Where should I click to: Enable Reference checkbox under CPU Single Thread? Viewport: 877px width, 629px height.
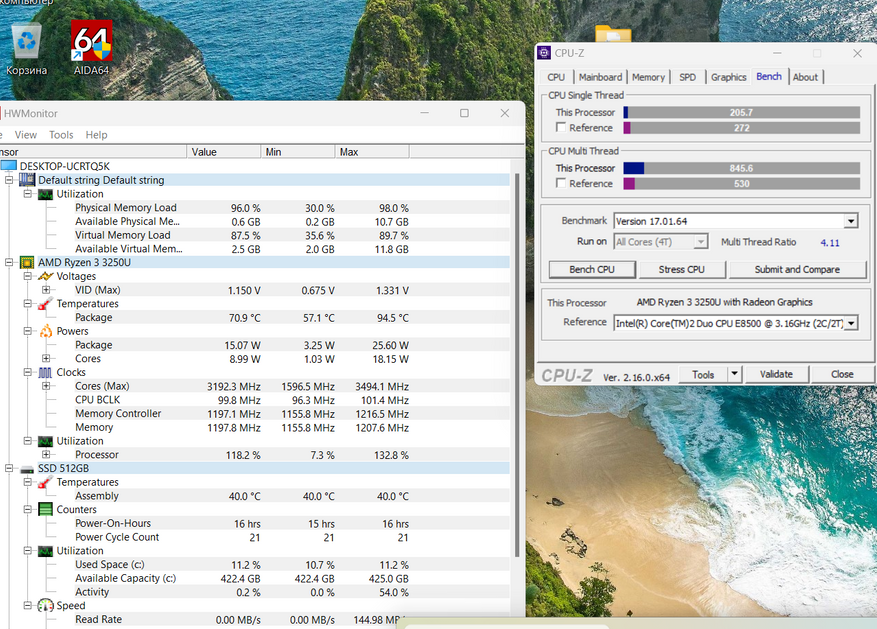561,128
